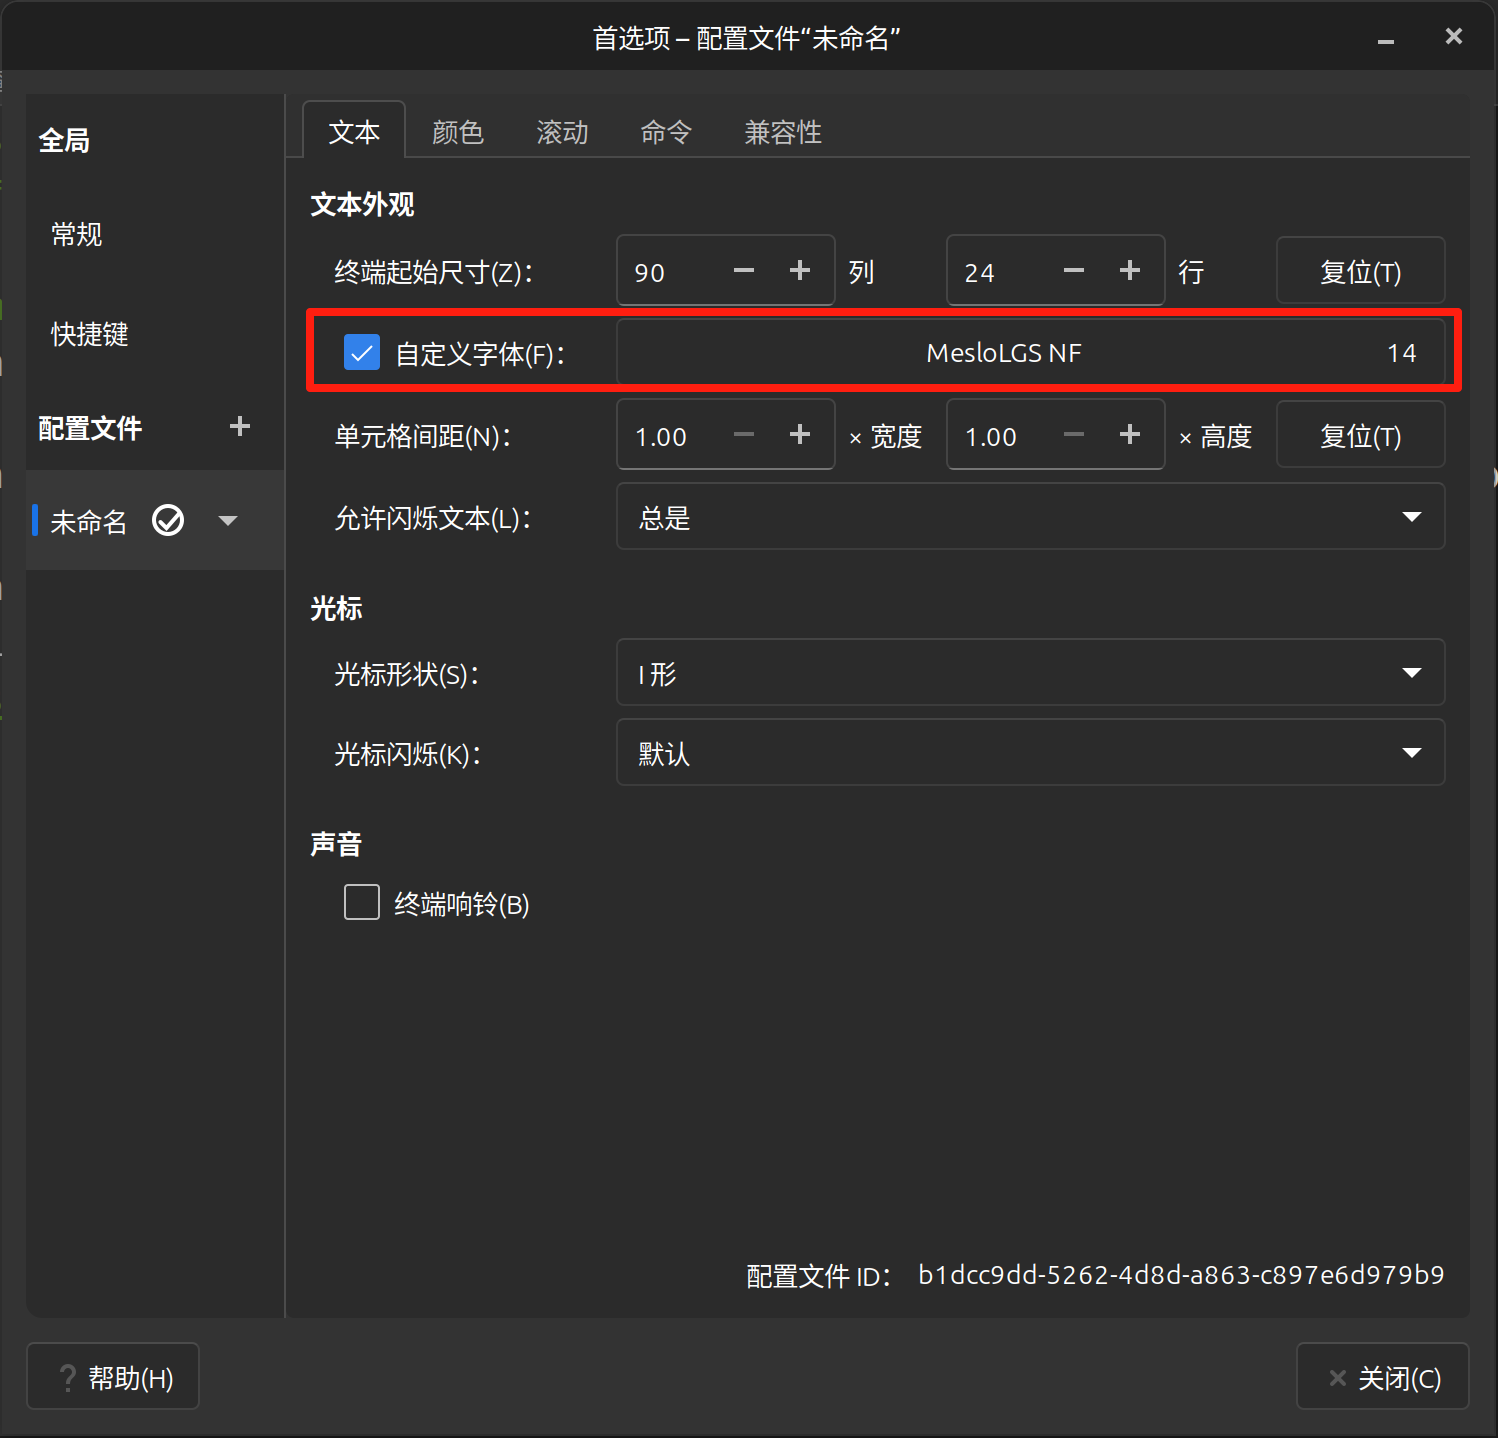Increase terminal rows with plus button
This screenshot has width=1498, height=1438.
pyautogui.click(x=1129, y=271)
